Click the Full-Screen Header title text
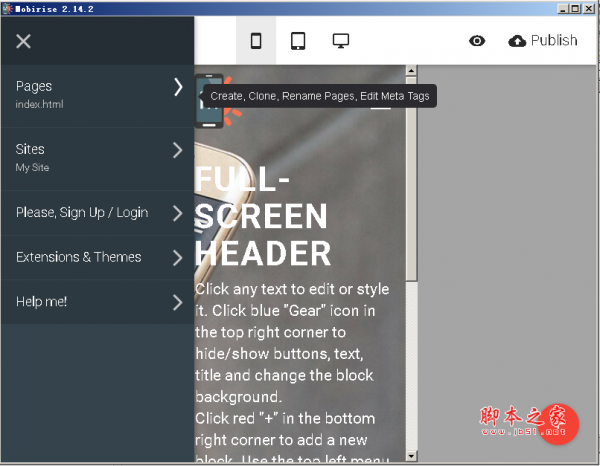Screen dimensions: 600x466 click(262, 217)
